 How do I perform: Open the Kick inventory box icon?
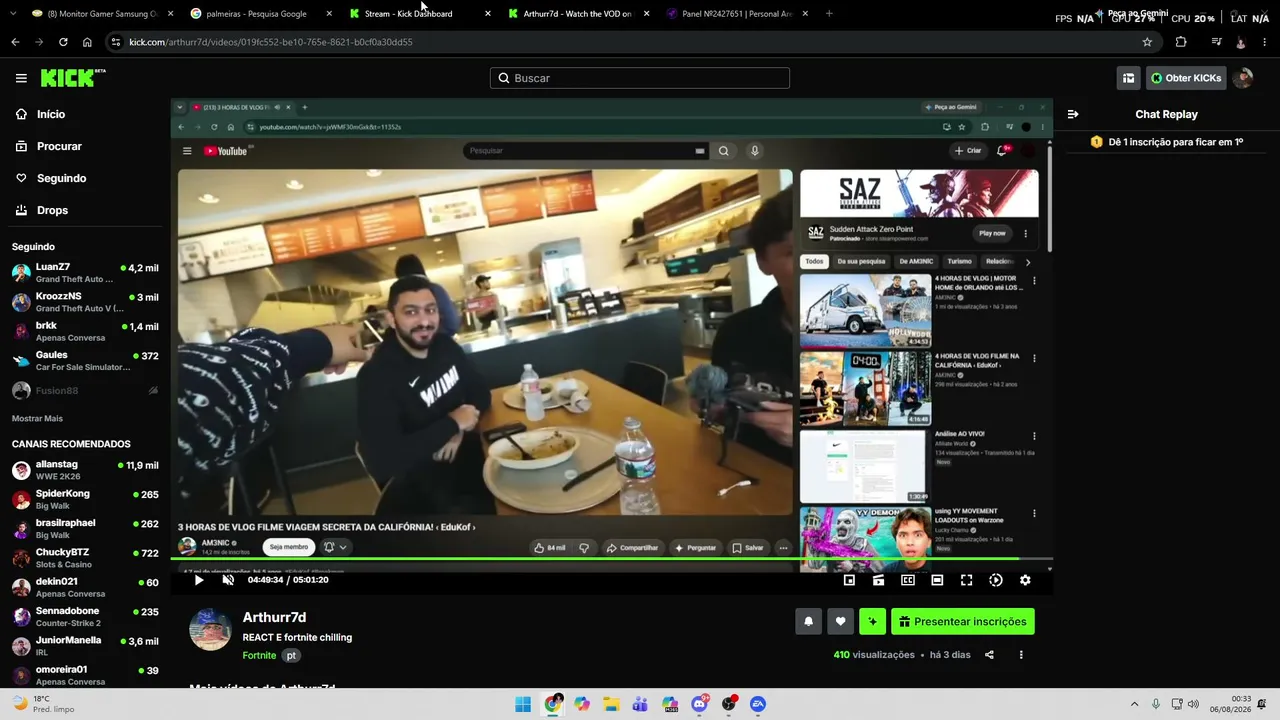pos(1129,78)
